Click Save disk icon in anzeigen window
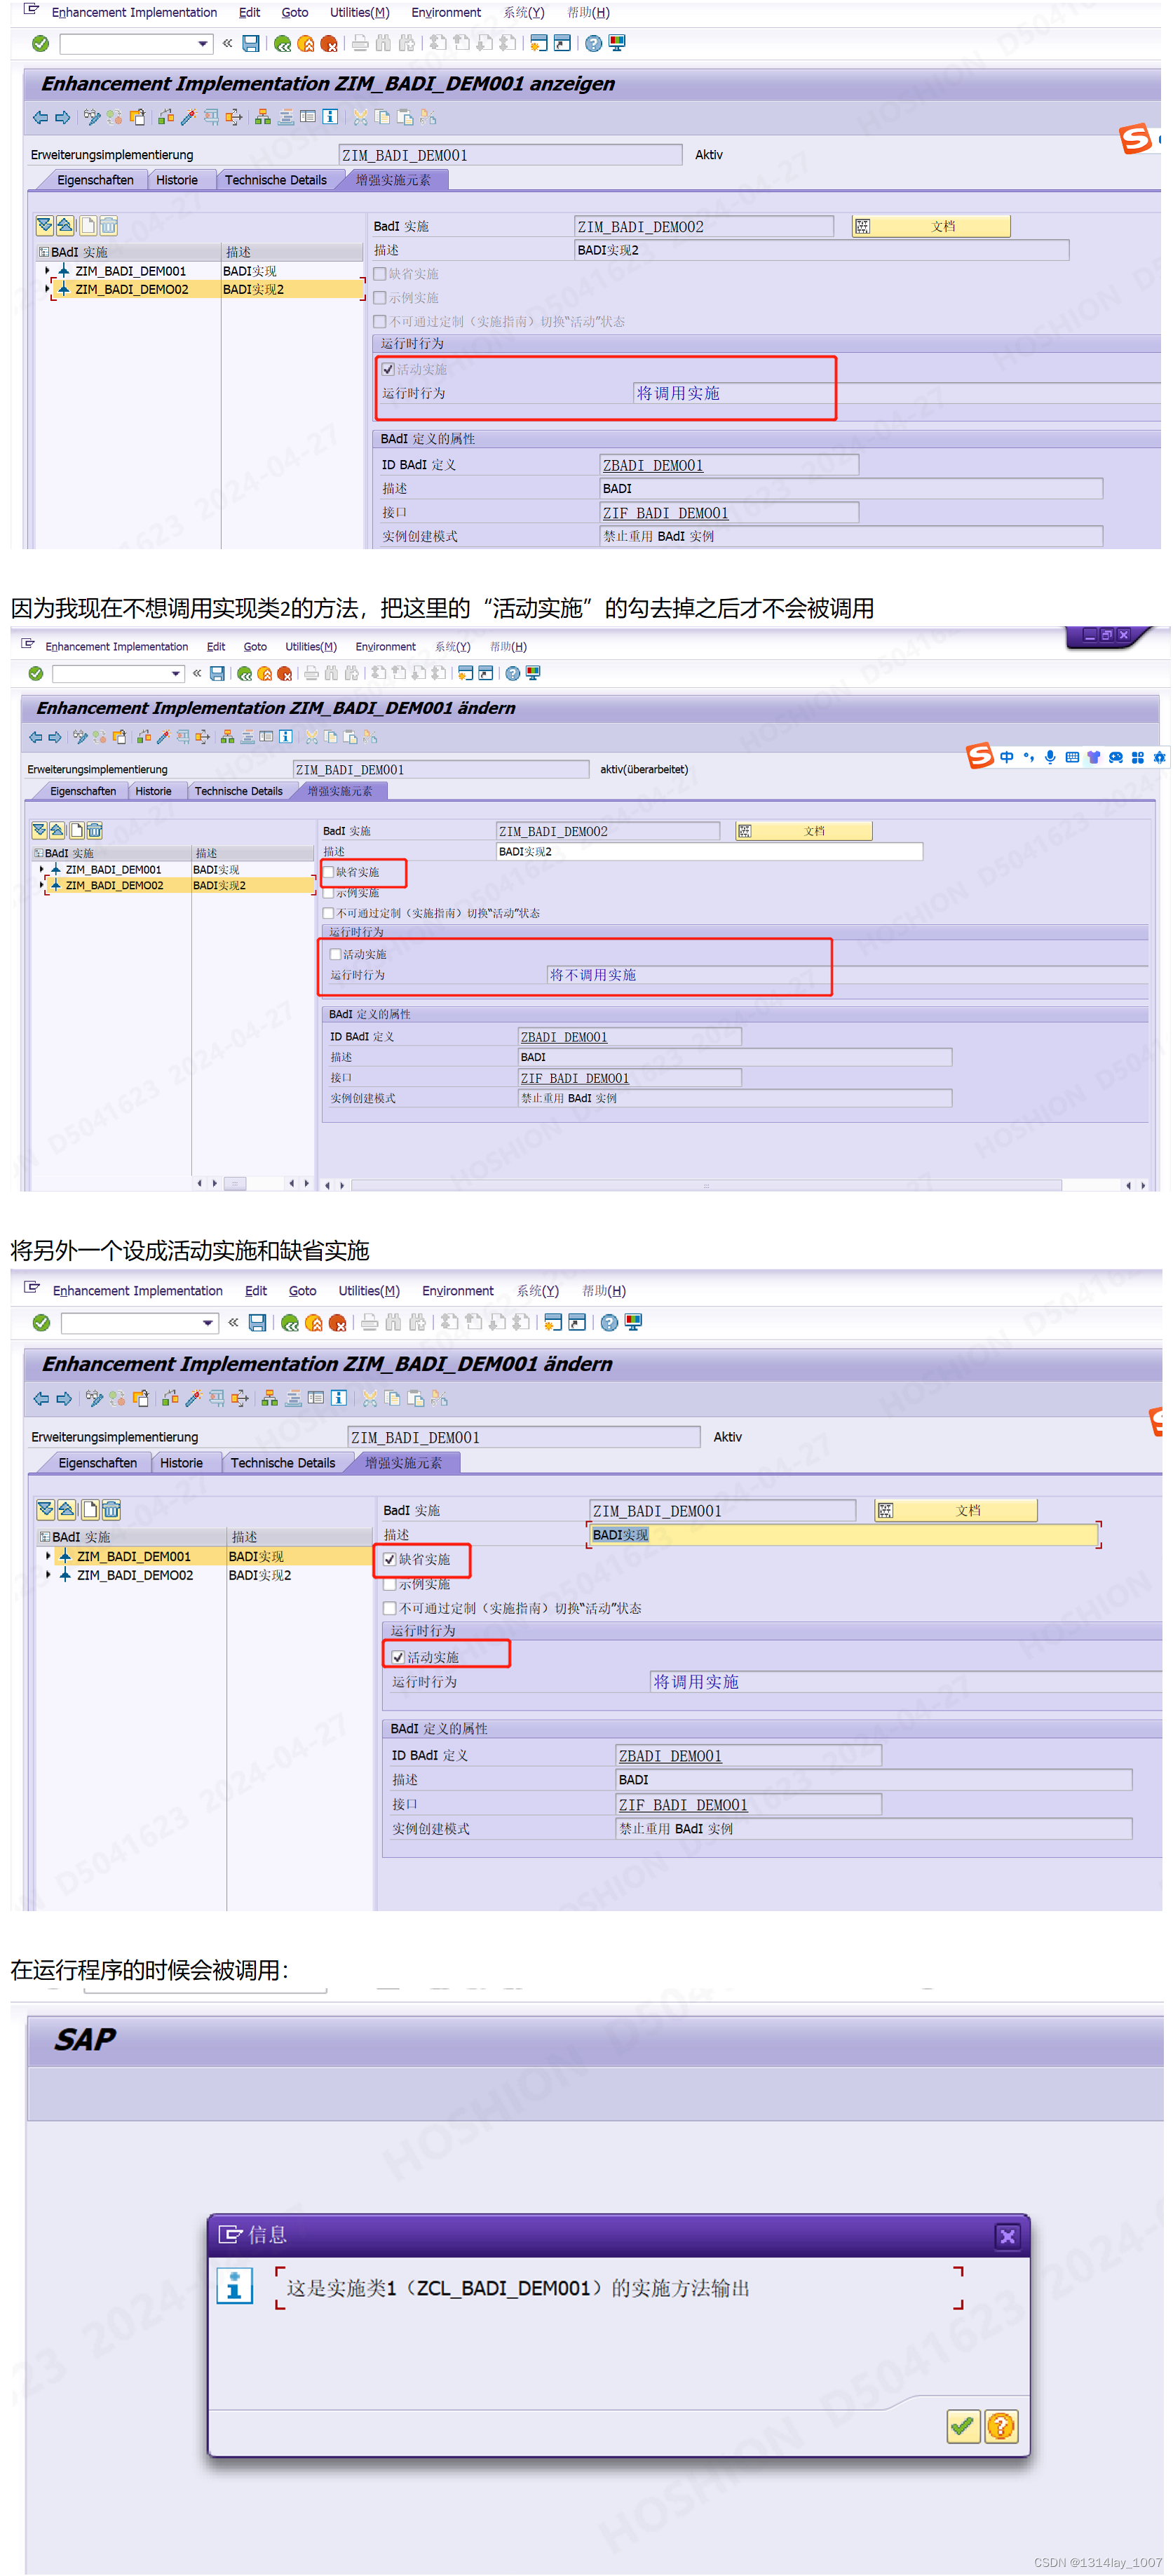This screenshot has width=1173, height=2576. point(251,44)
